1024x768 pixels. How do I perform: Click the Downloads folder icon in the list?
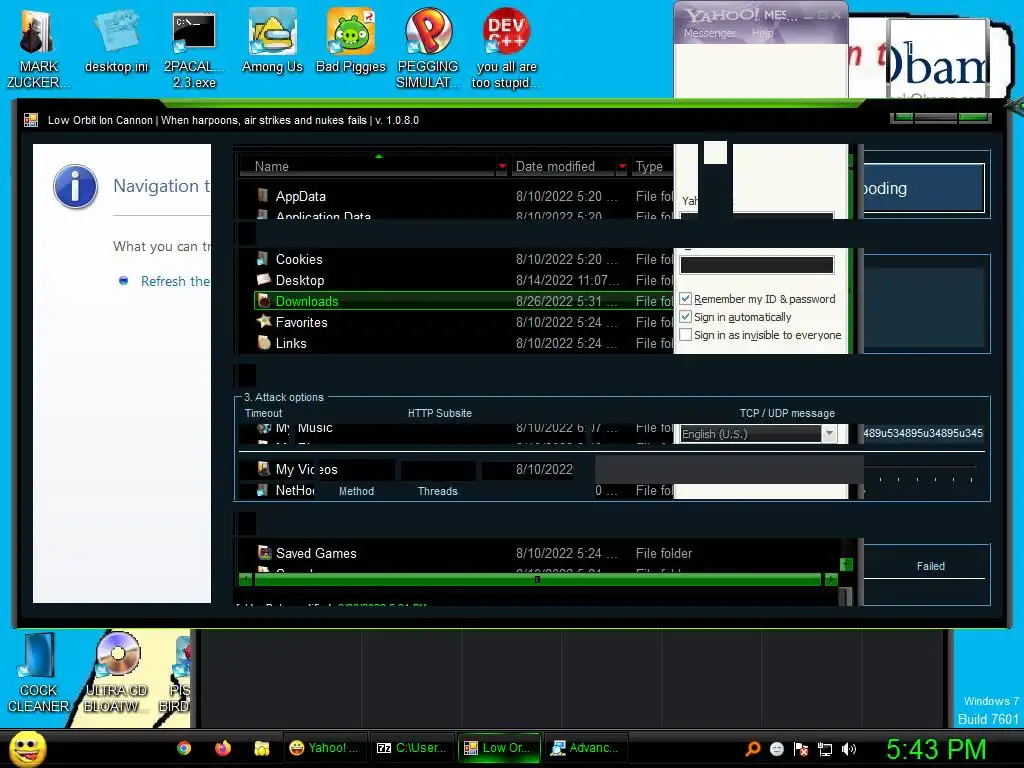[x=264, y=301]
